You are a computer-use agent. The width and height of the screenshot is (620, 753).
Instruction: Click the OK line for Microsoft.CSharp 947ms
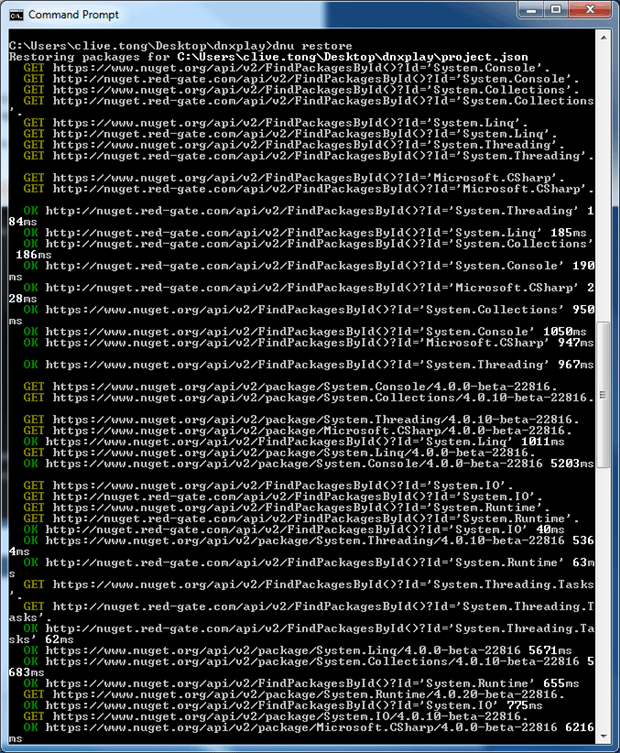(x=308, y=343)
